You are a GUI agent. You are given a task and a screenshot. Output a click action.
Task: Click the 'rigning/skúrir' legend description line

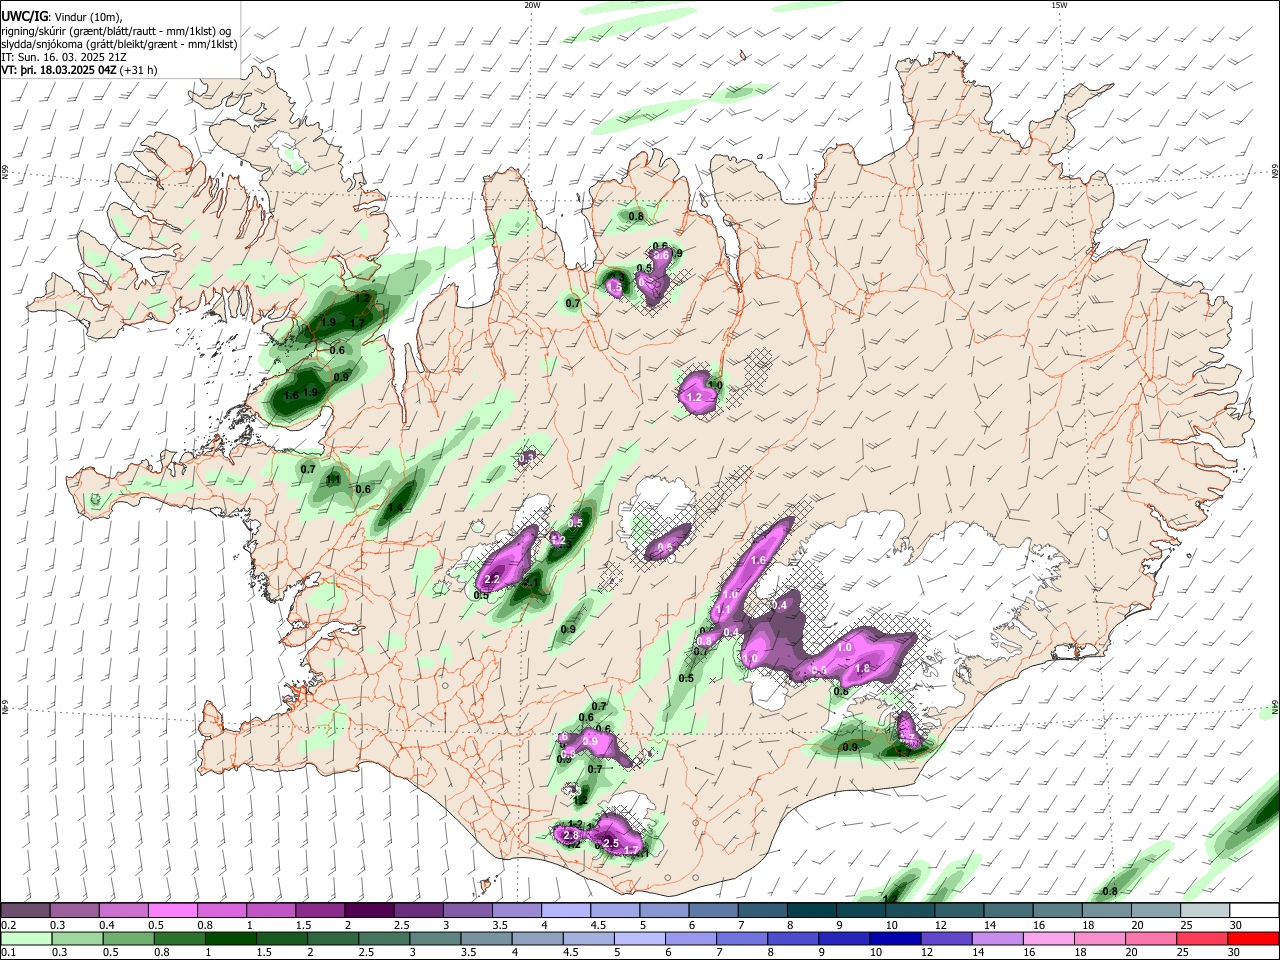(116, 31)
